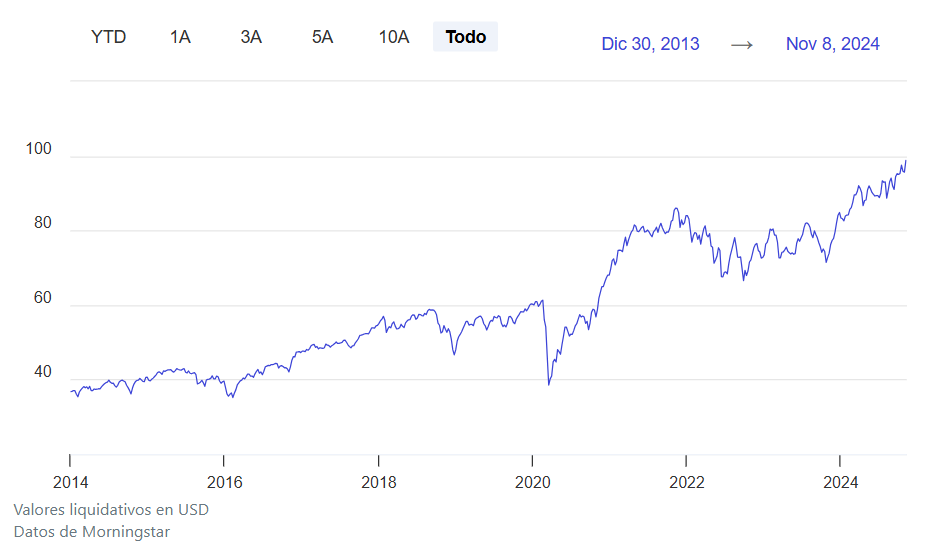943x550 pixels.
Task: Click the 2014 x-axis label
Action: (x=70, y=483)
